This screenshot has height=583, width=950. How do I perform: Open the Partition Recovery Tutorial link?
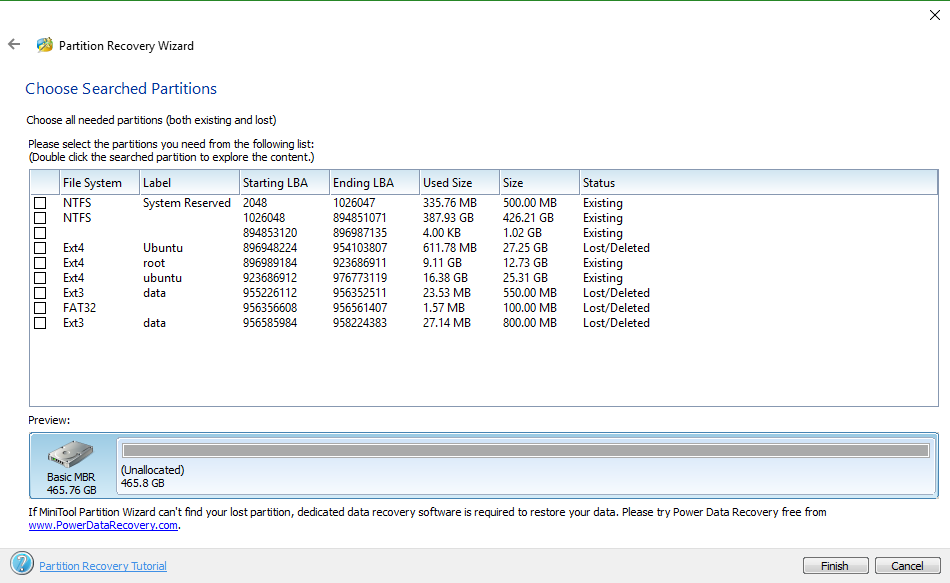103,566
